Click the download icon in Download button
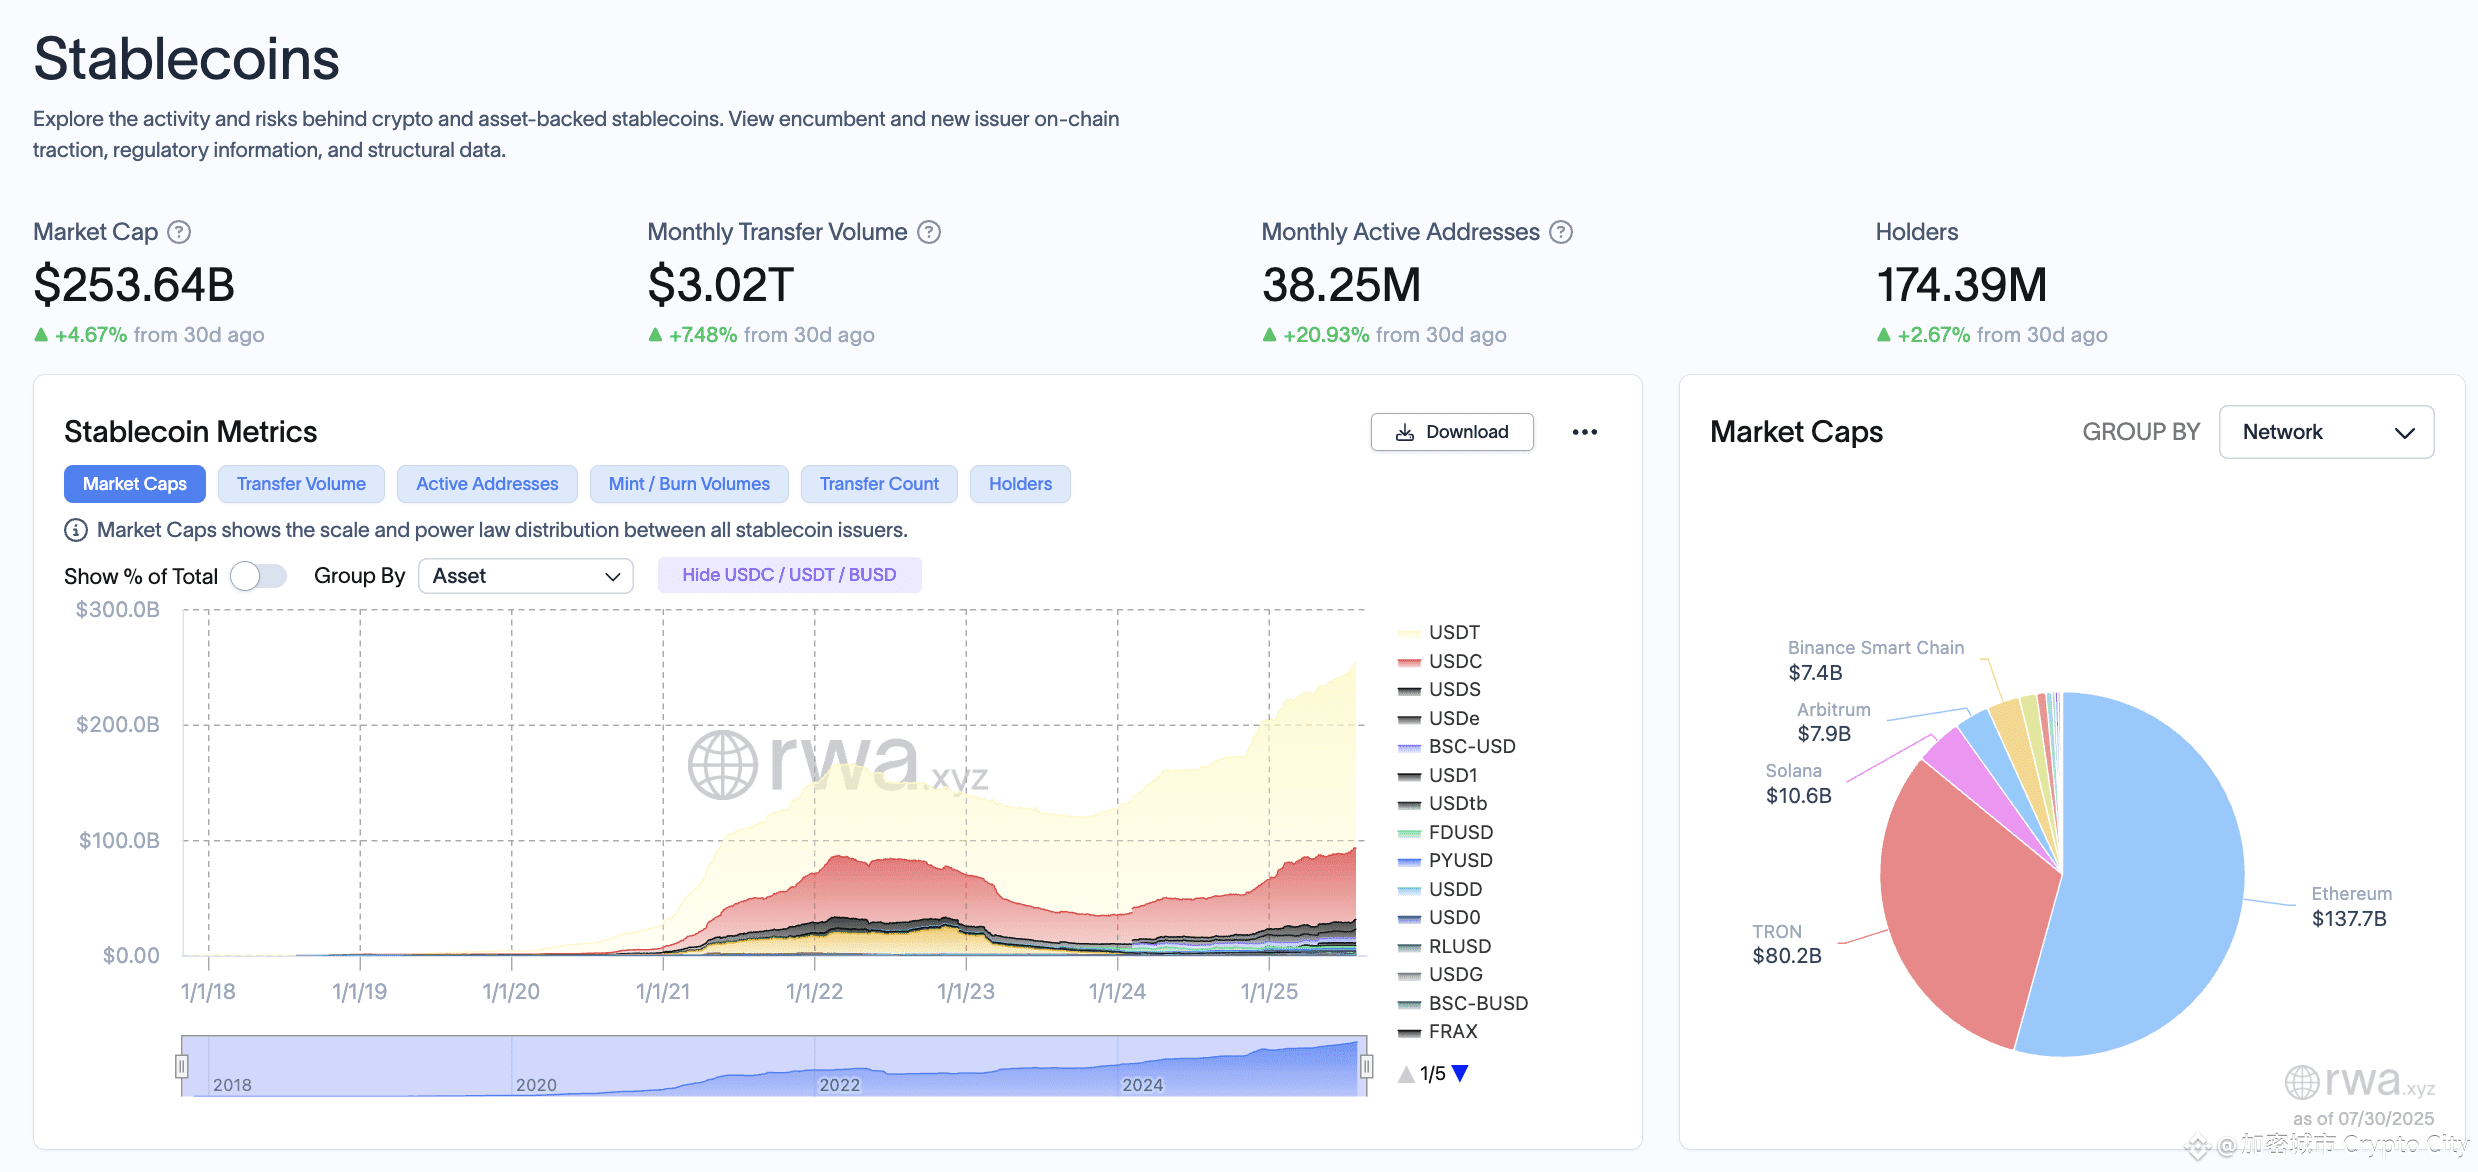The image size is (2478, 1172). pyautogui.click(x=1405, y=432)
